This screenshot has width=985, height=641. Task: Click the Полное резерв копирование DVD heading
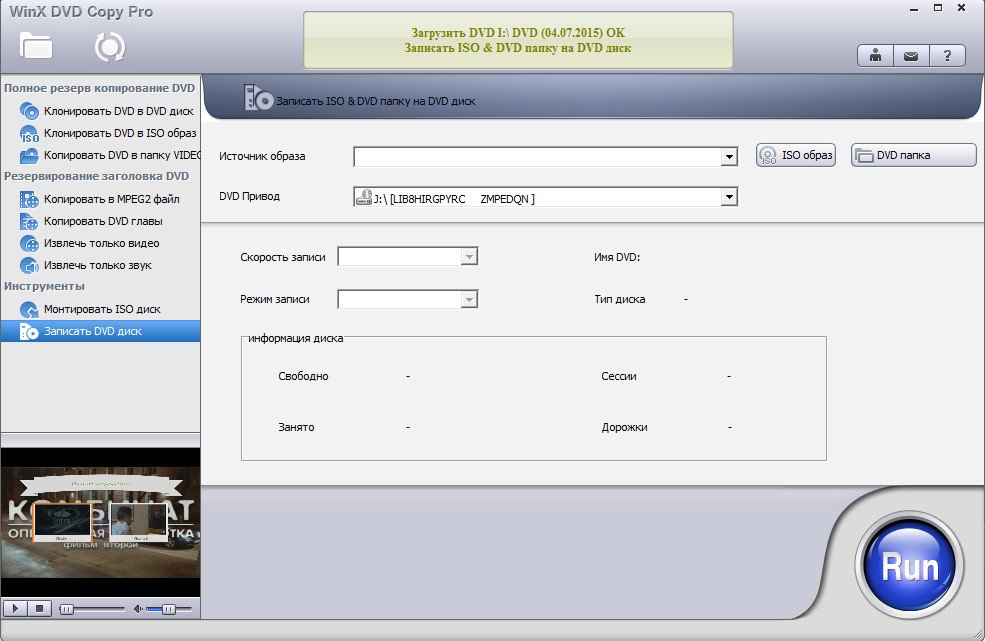pyautogui.click(x=99, y=88)
